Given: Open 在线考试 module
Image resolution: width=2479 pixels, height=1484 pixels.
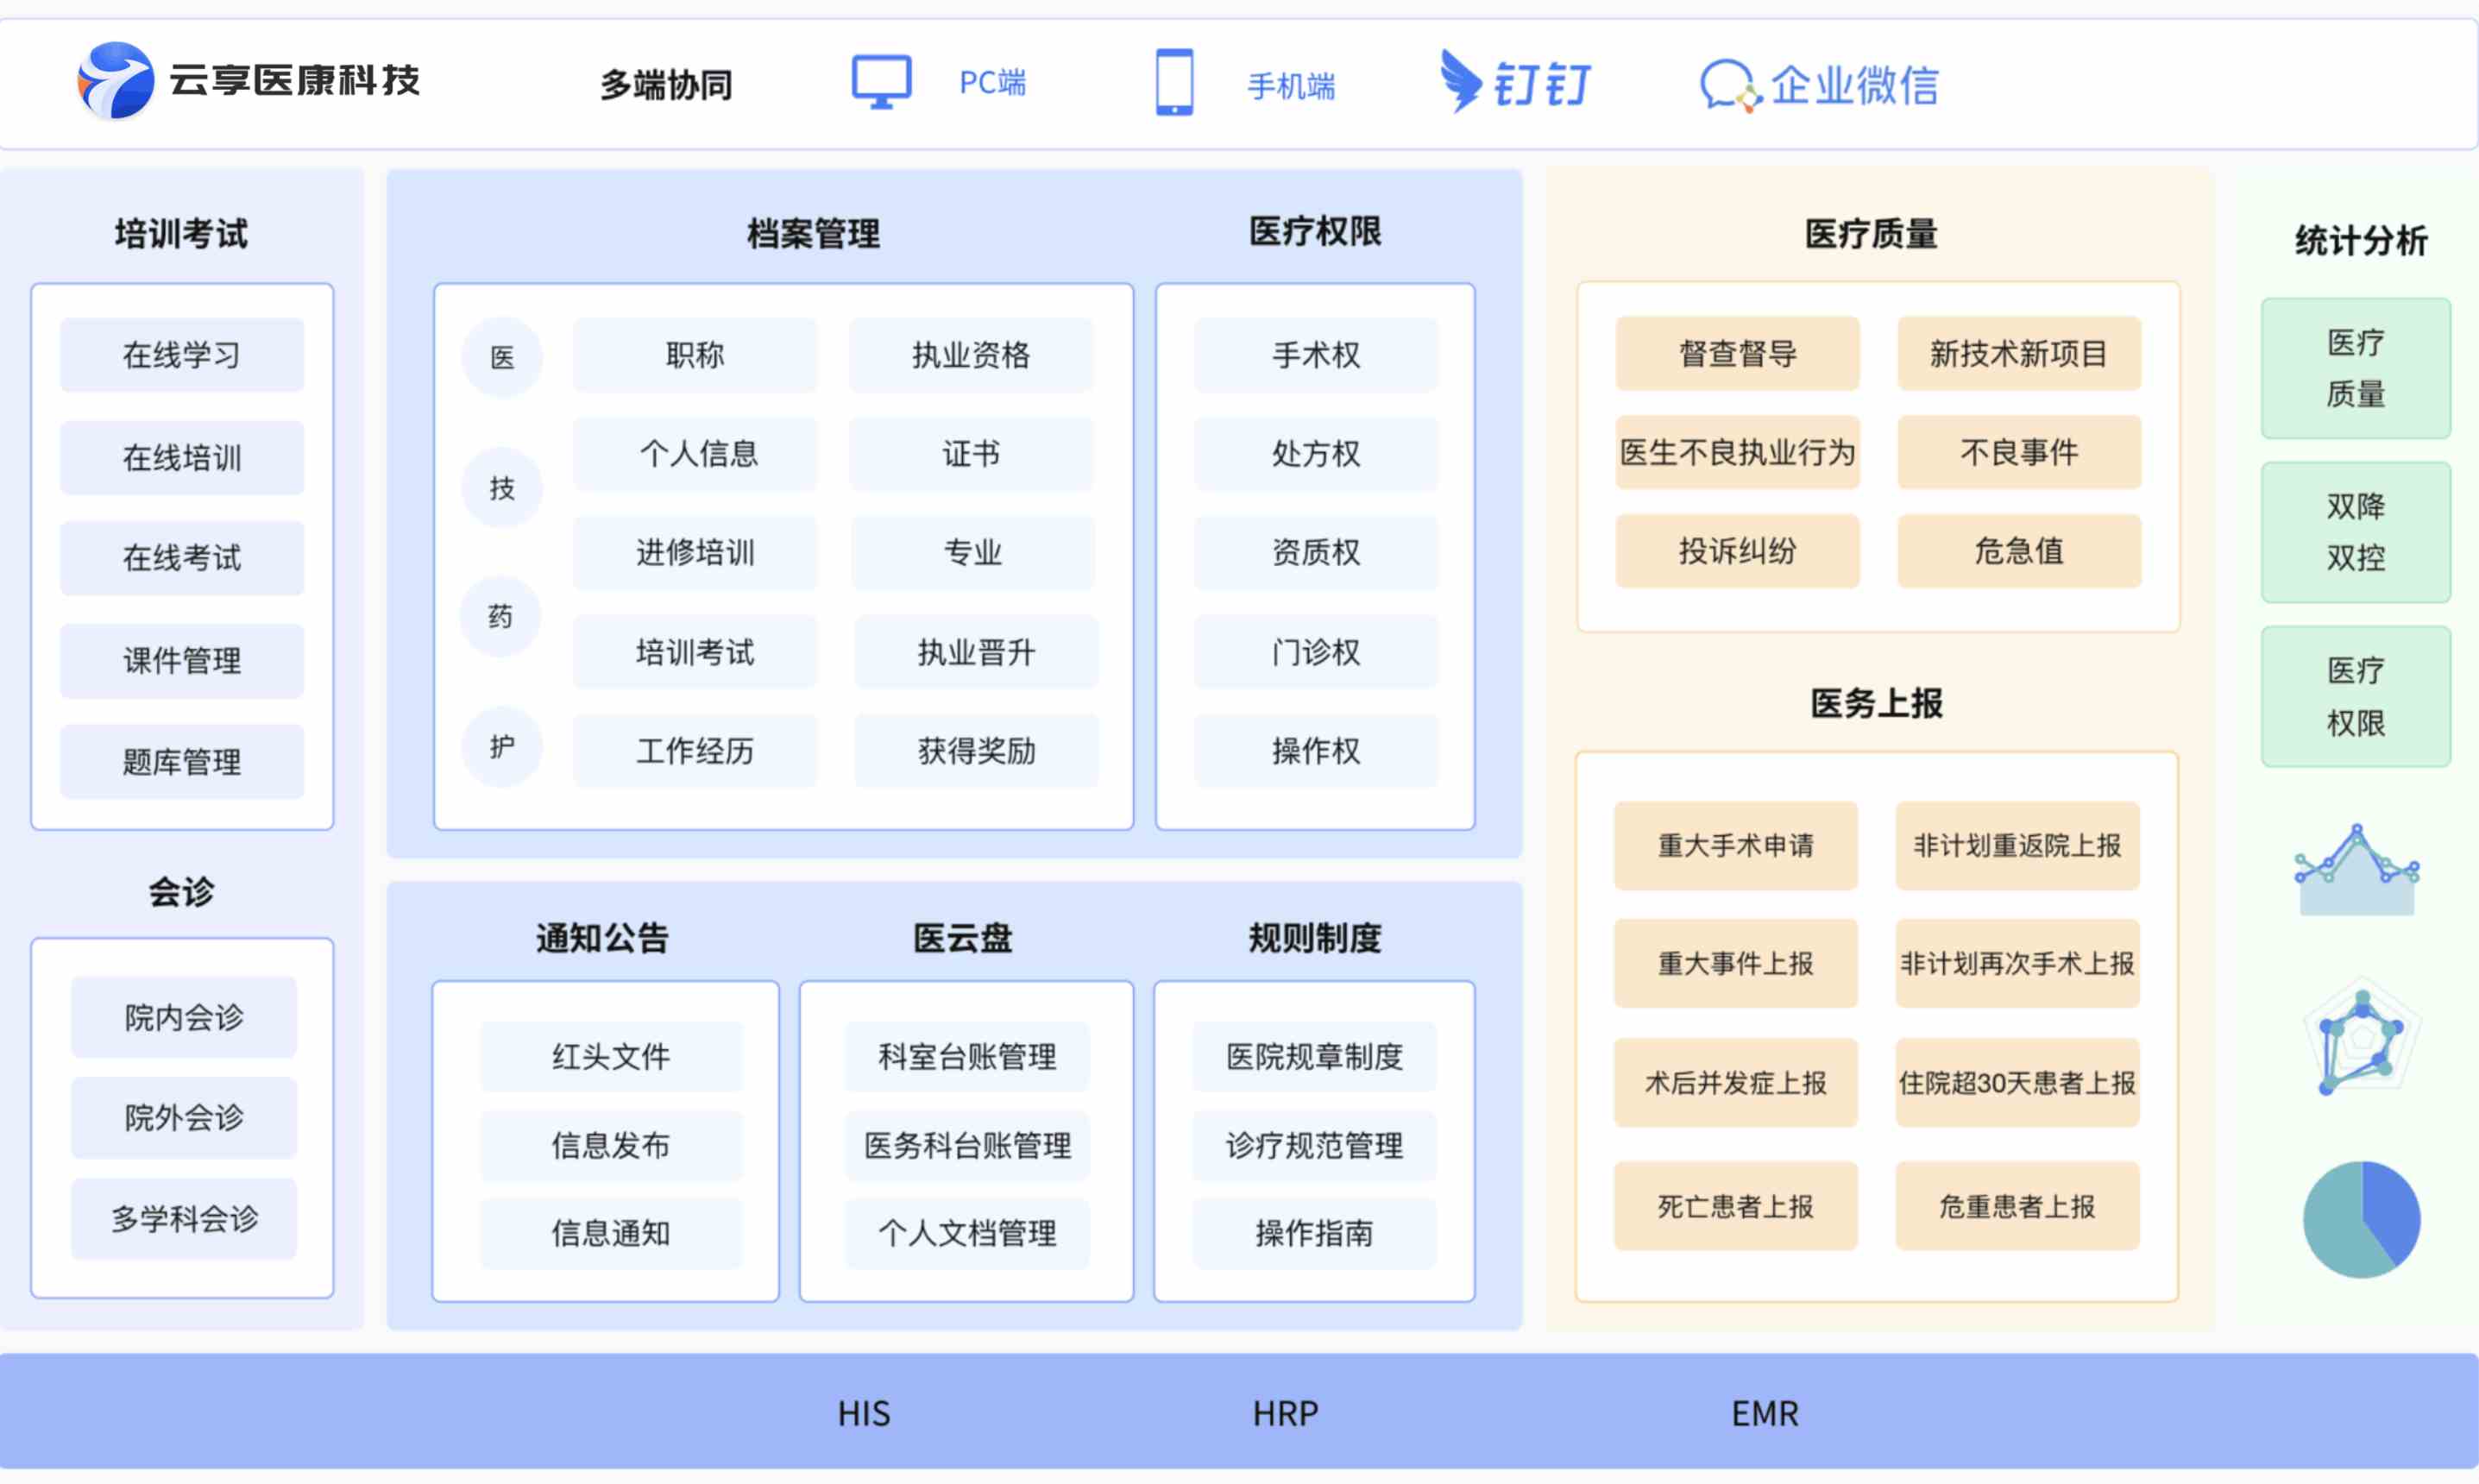Looking at the screenshot, I should (x=182, y=558).
